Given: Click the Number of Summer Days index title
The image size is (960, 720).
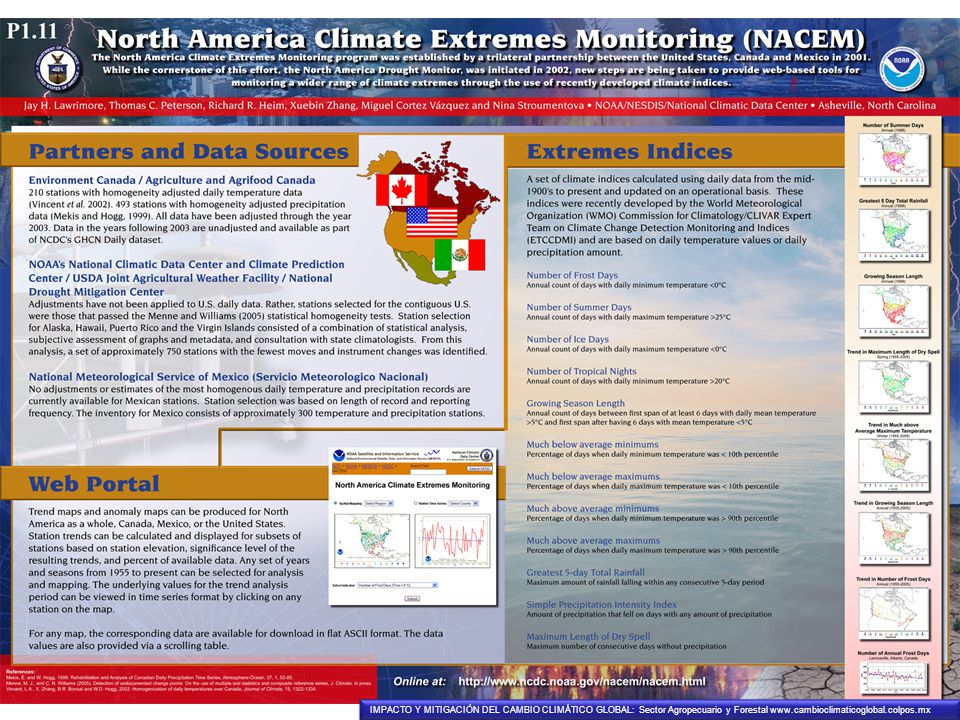Looking at the screenshot, I should [579, 307].
